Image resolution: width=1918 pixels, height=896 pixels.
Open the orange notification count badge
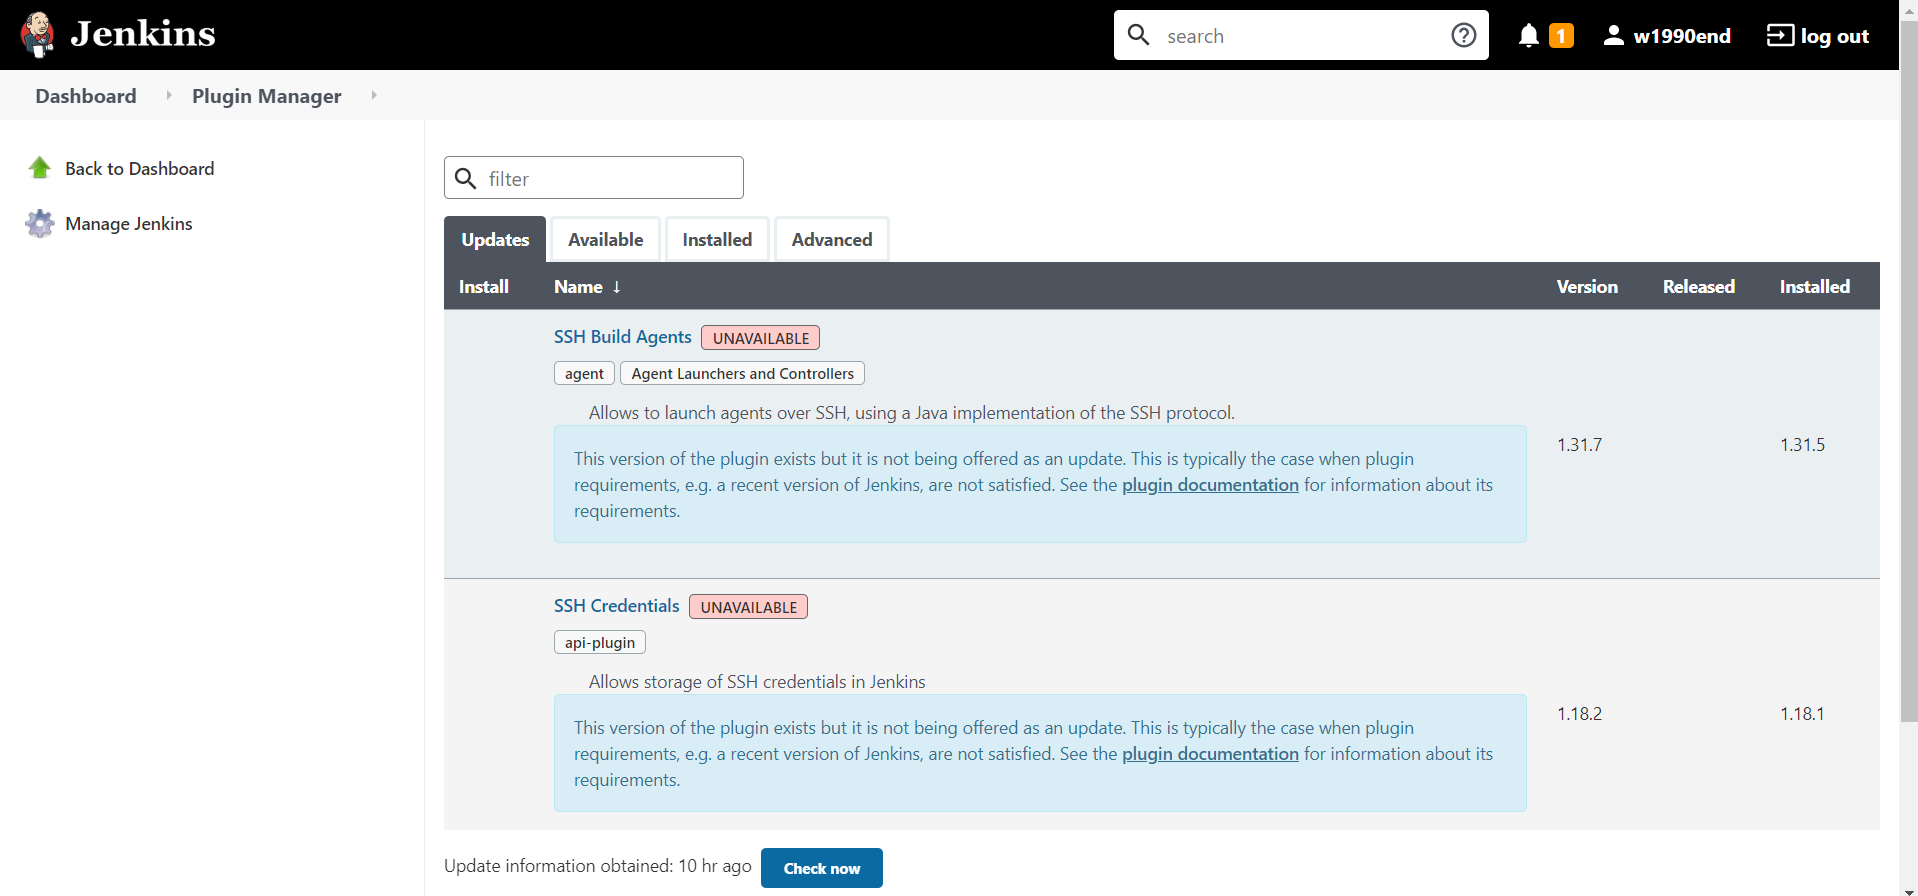1561,36
